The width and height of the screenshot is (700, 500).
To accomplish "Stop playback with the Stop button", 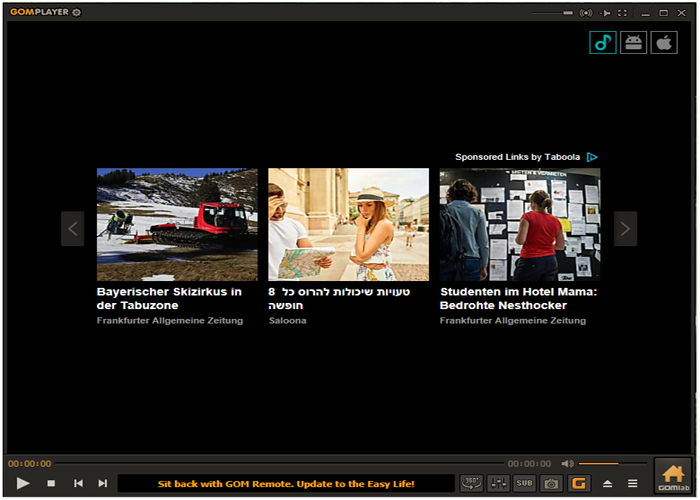I will pos(51,483).
